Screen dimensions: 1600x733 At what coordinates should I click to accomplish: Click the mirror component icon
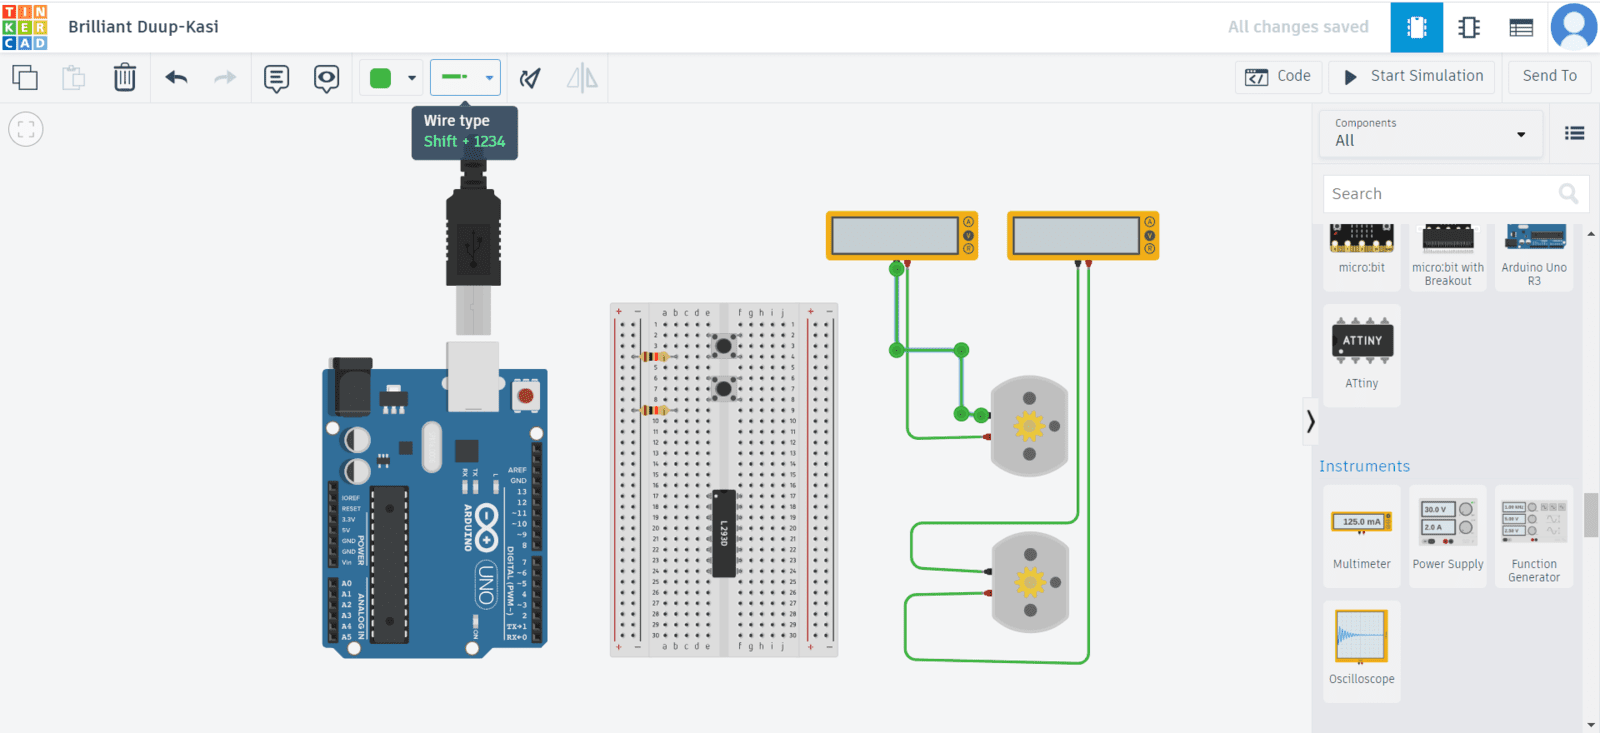coord(582,77)
